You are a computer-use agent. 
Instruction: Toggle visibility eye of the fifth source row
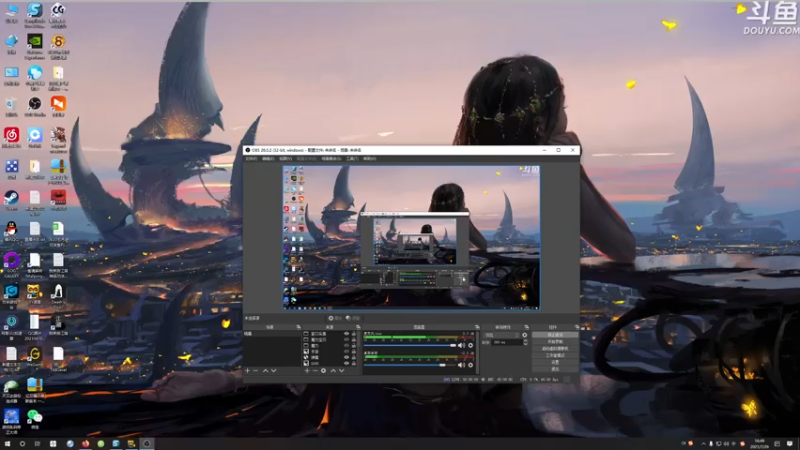346,357
